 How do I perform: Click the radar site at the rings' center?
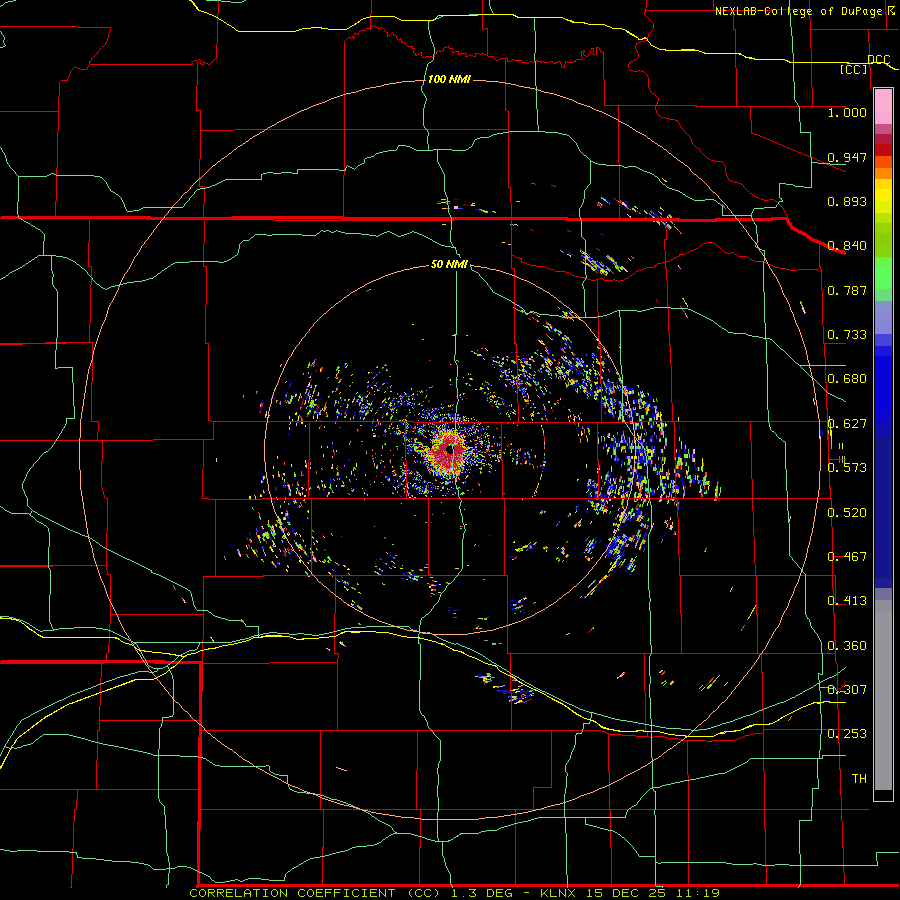451,450
